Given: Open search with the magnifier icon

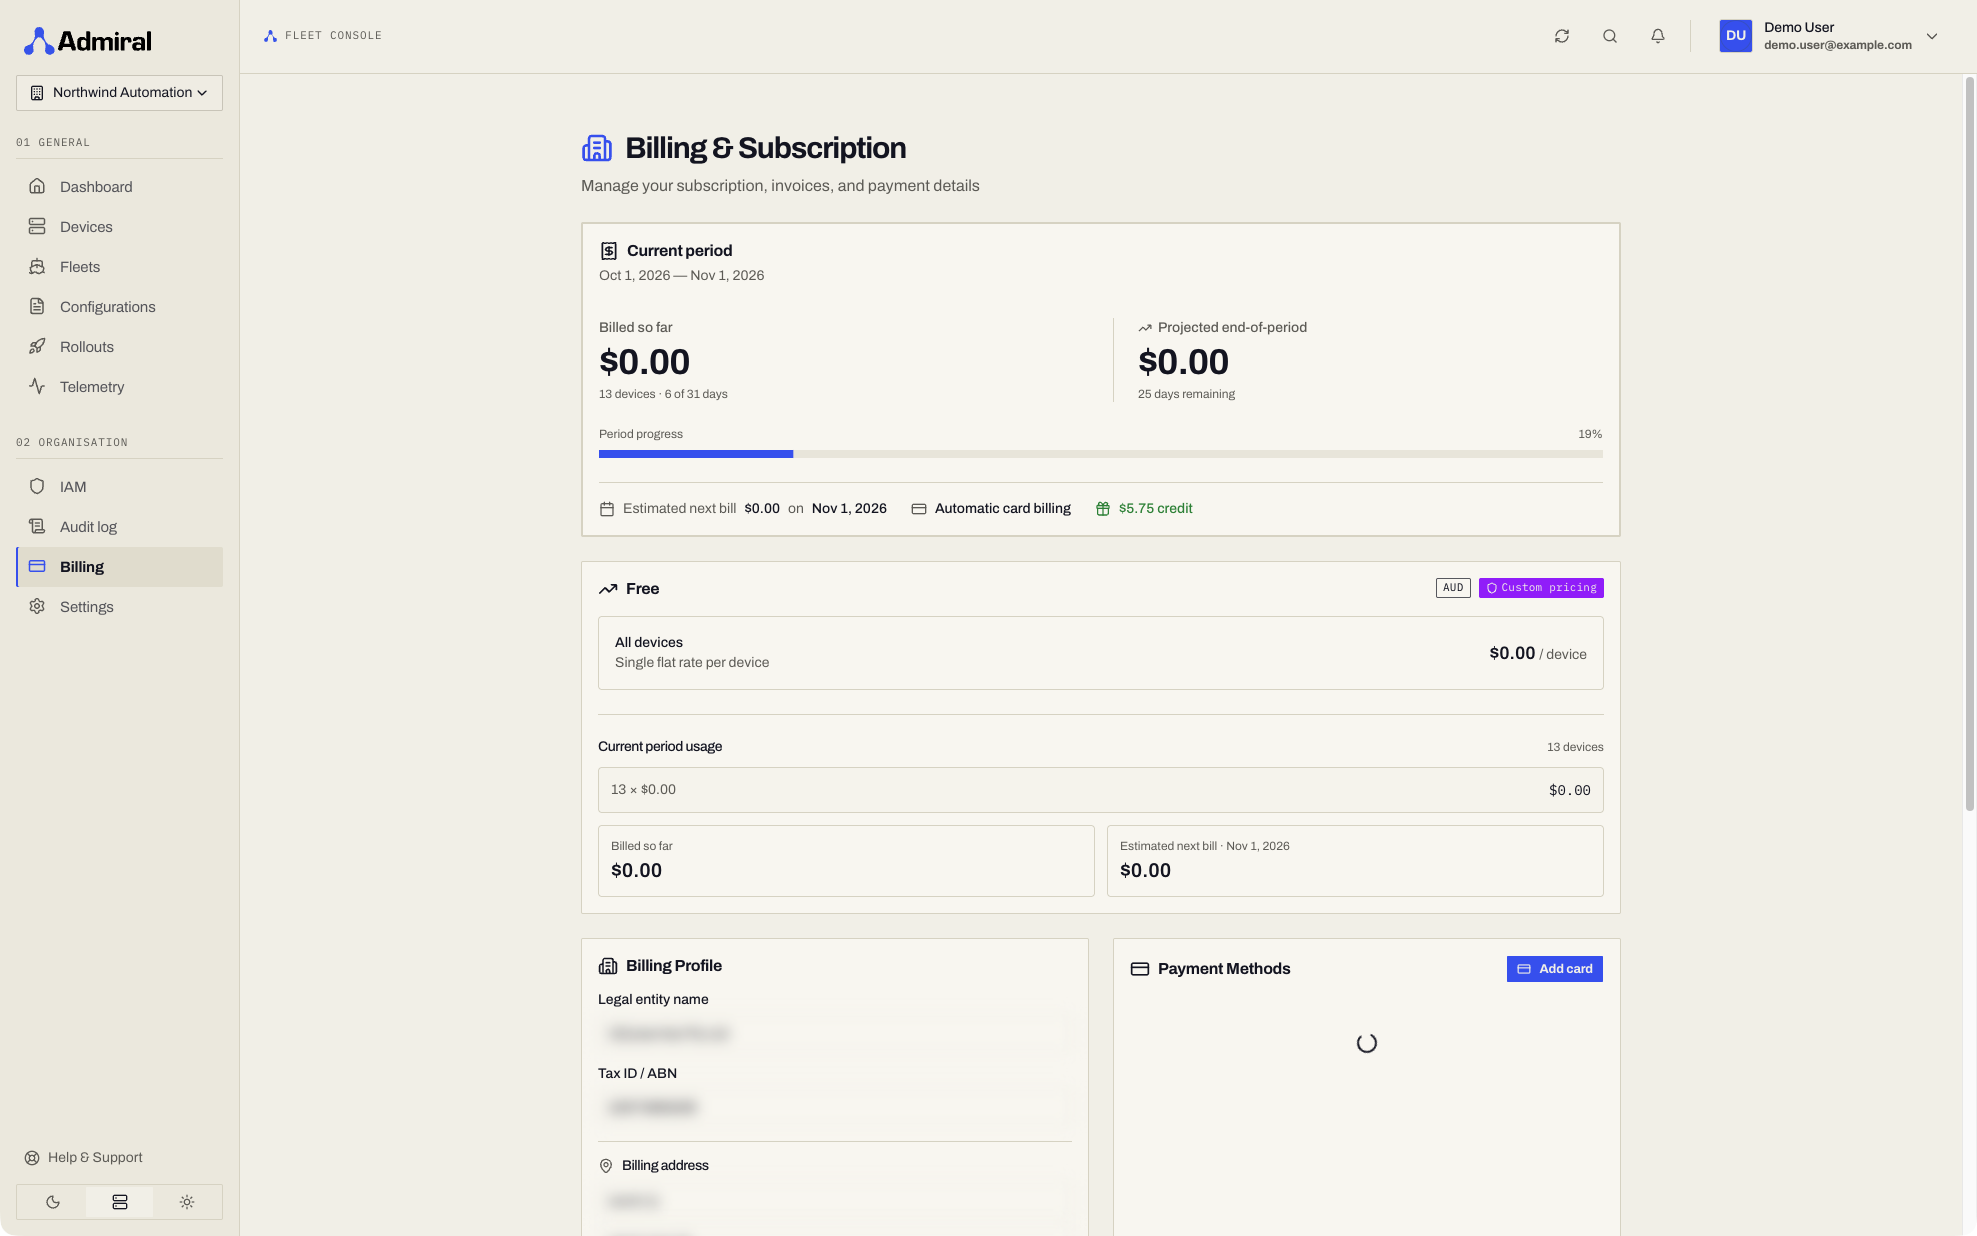Looking at the screenshot, I should (1609, 36).
